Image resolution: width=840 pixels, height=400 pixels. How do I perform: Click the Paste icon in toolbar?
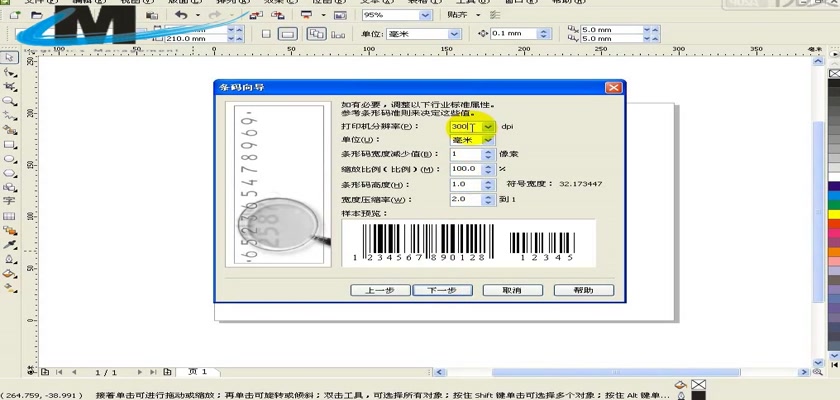(152, 15)
